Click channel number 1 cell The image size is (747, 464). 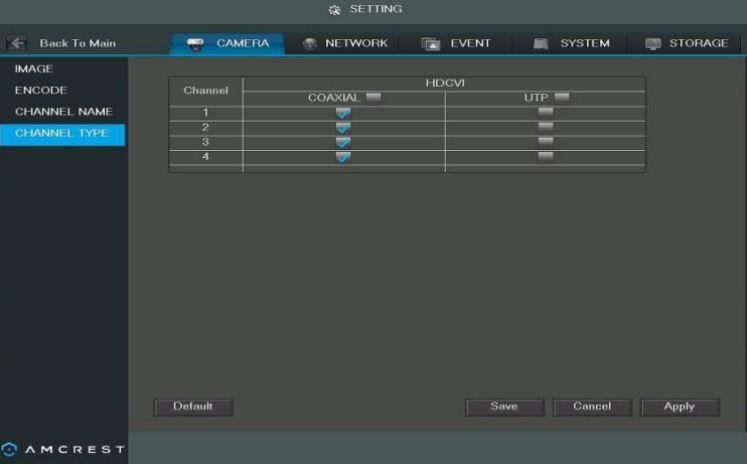tap(206, 113)
